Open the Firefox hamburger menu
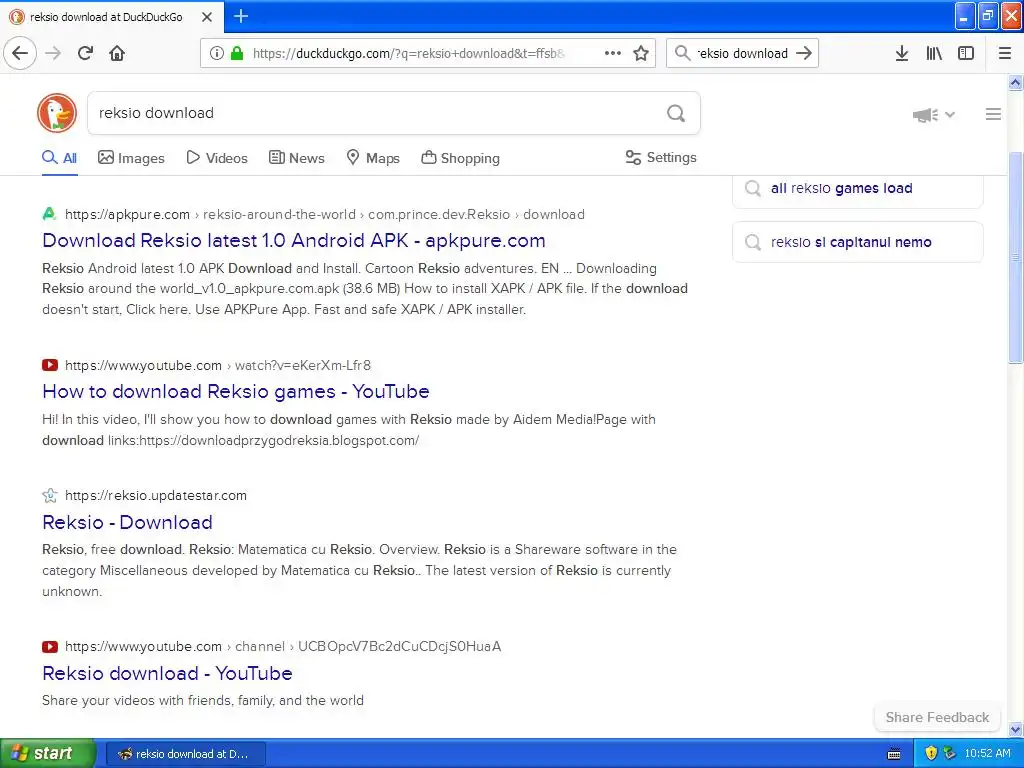This screenshot has height=768, width=1024. tap(1005, 53)
